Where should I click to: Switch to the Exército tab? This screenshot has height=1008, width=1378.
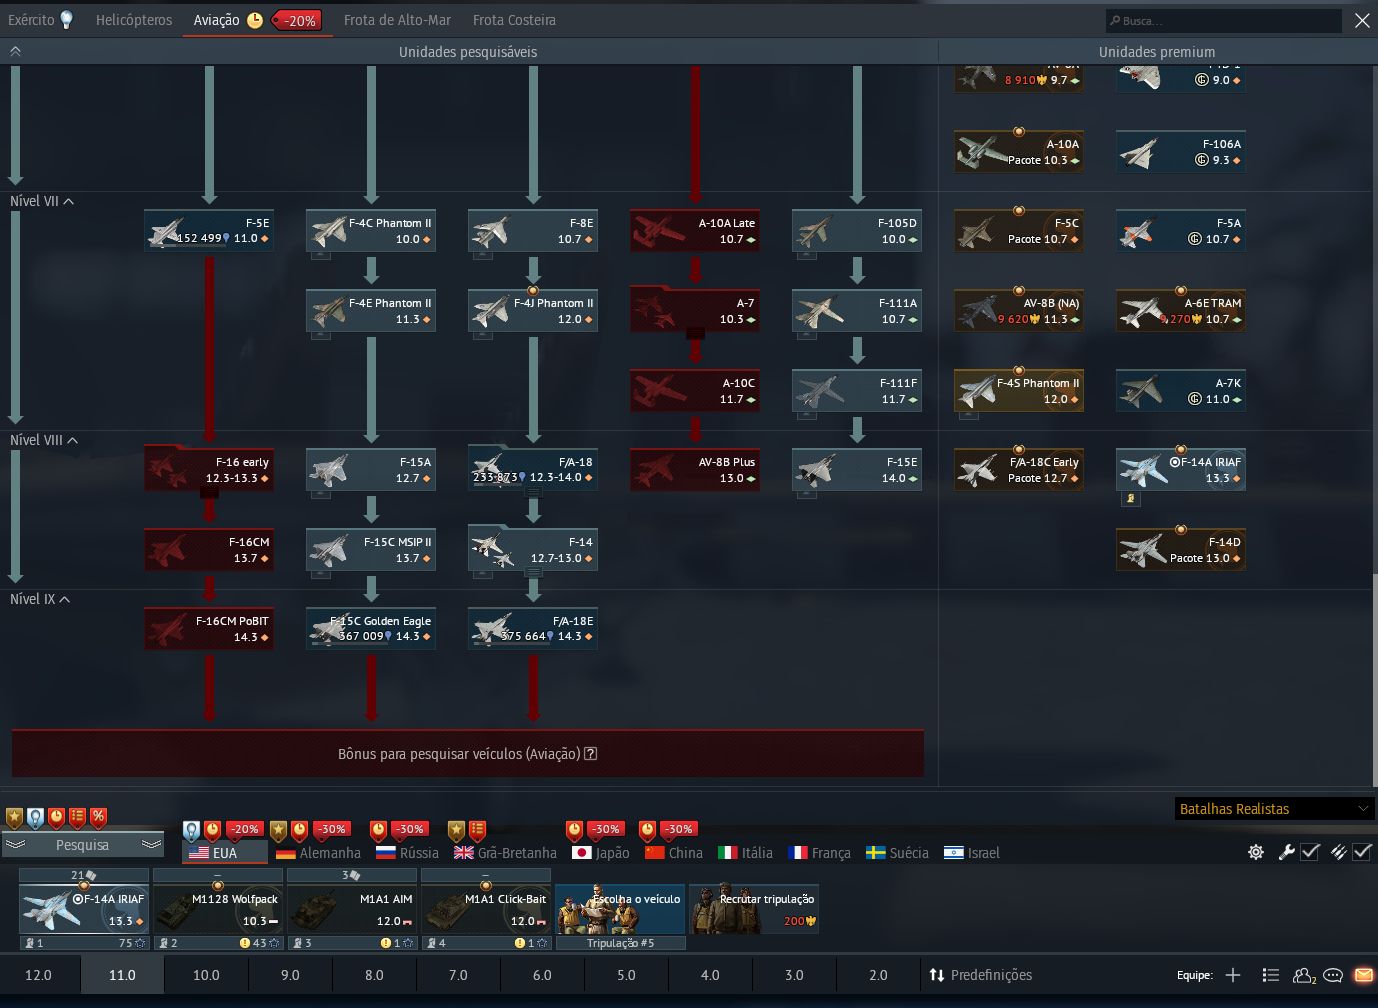pos(40,20)
